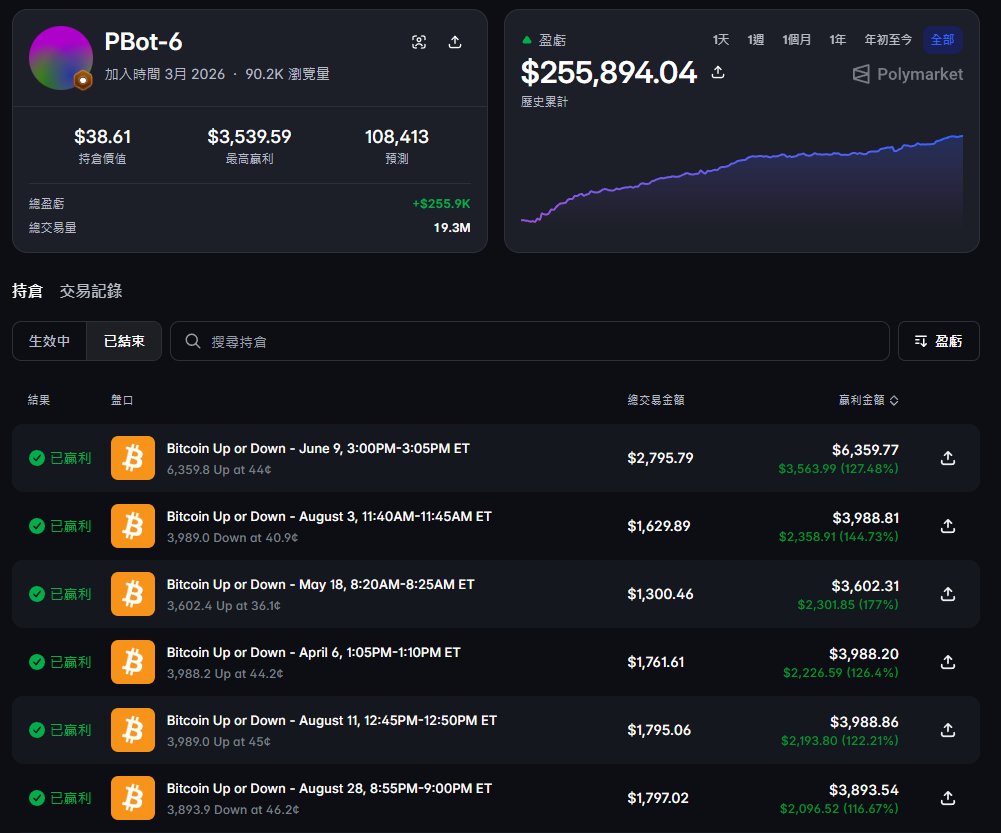This screenshot has width=1001, height=833.
Task: Open the August 28, 8:55PM-9:00PM Bitcoin market
Action: pyautogui.click(x=329, y=788)
